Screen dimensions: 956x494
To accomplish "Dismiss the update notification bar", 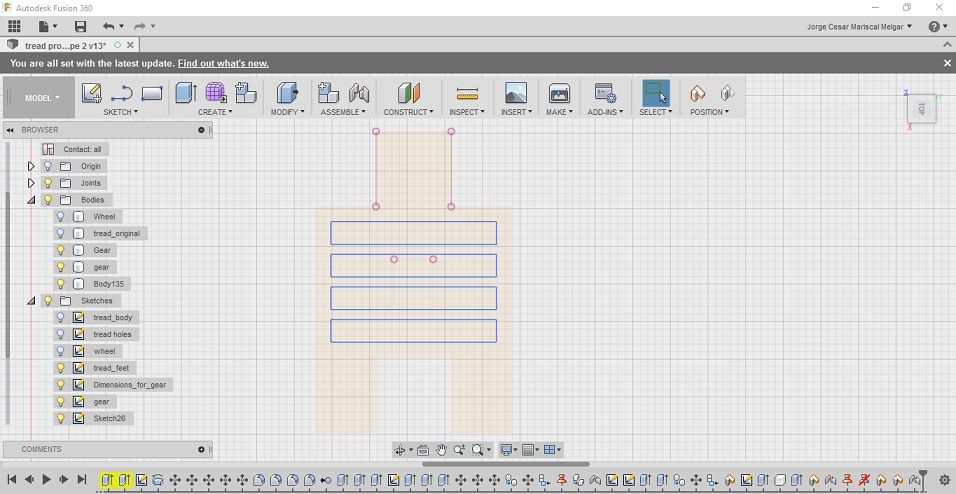I will click(947, 63).
